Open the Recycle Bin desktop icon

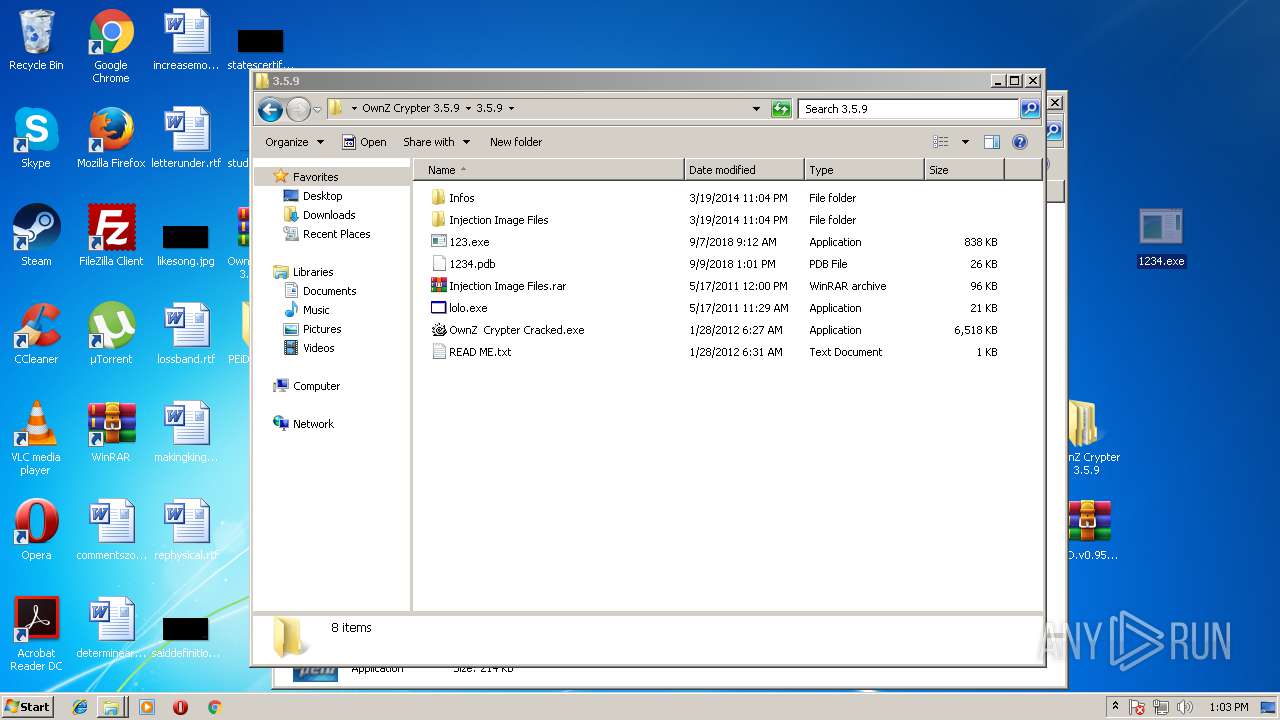tap(36, 41)
